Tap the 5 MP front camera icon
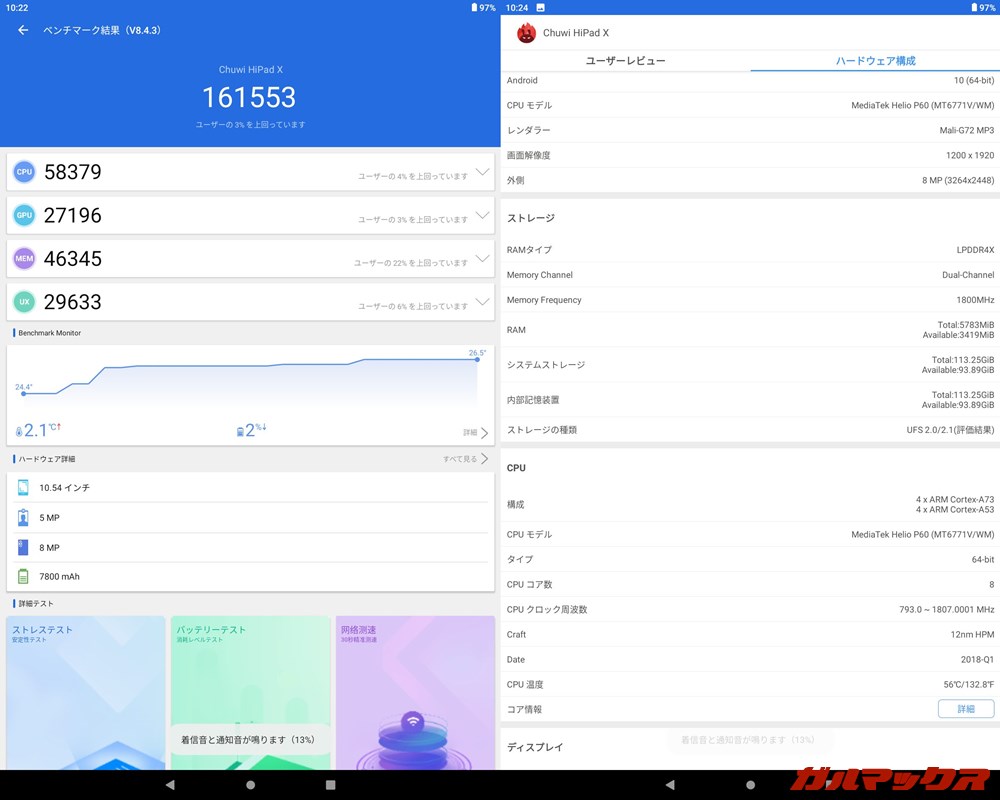Image resolution: width=1000 pixels, height=800 pixels. coord(21,518)
